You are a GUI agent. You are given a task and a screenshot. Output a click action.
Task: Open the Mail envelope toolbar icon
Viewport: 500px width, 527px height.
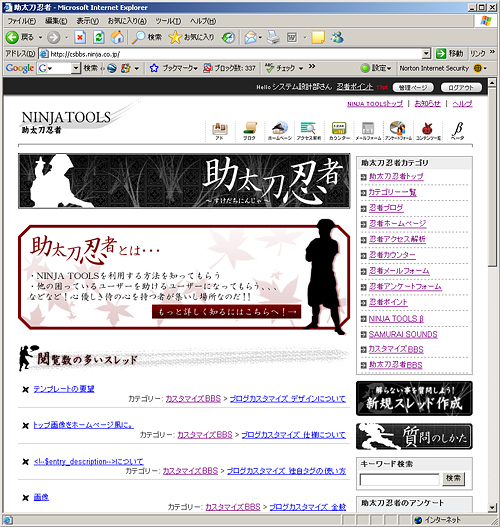click(x=250, y=37)
